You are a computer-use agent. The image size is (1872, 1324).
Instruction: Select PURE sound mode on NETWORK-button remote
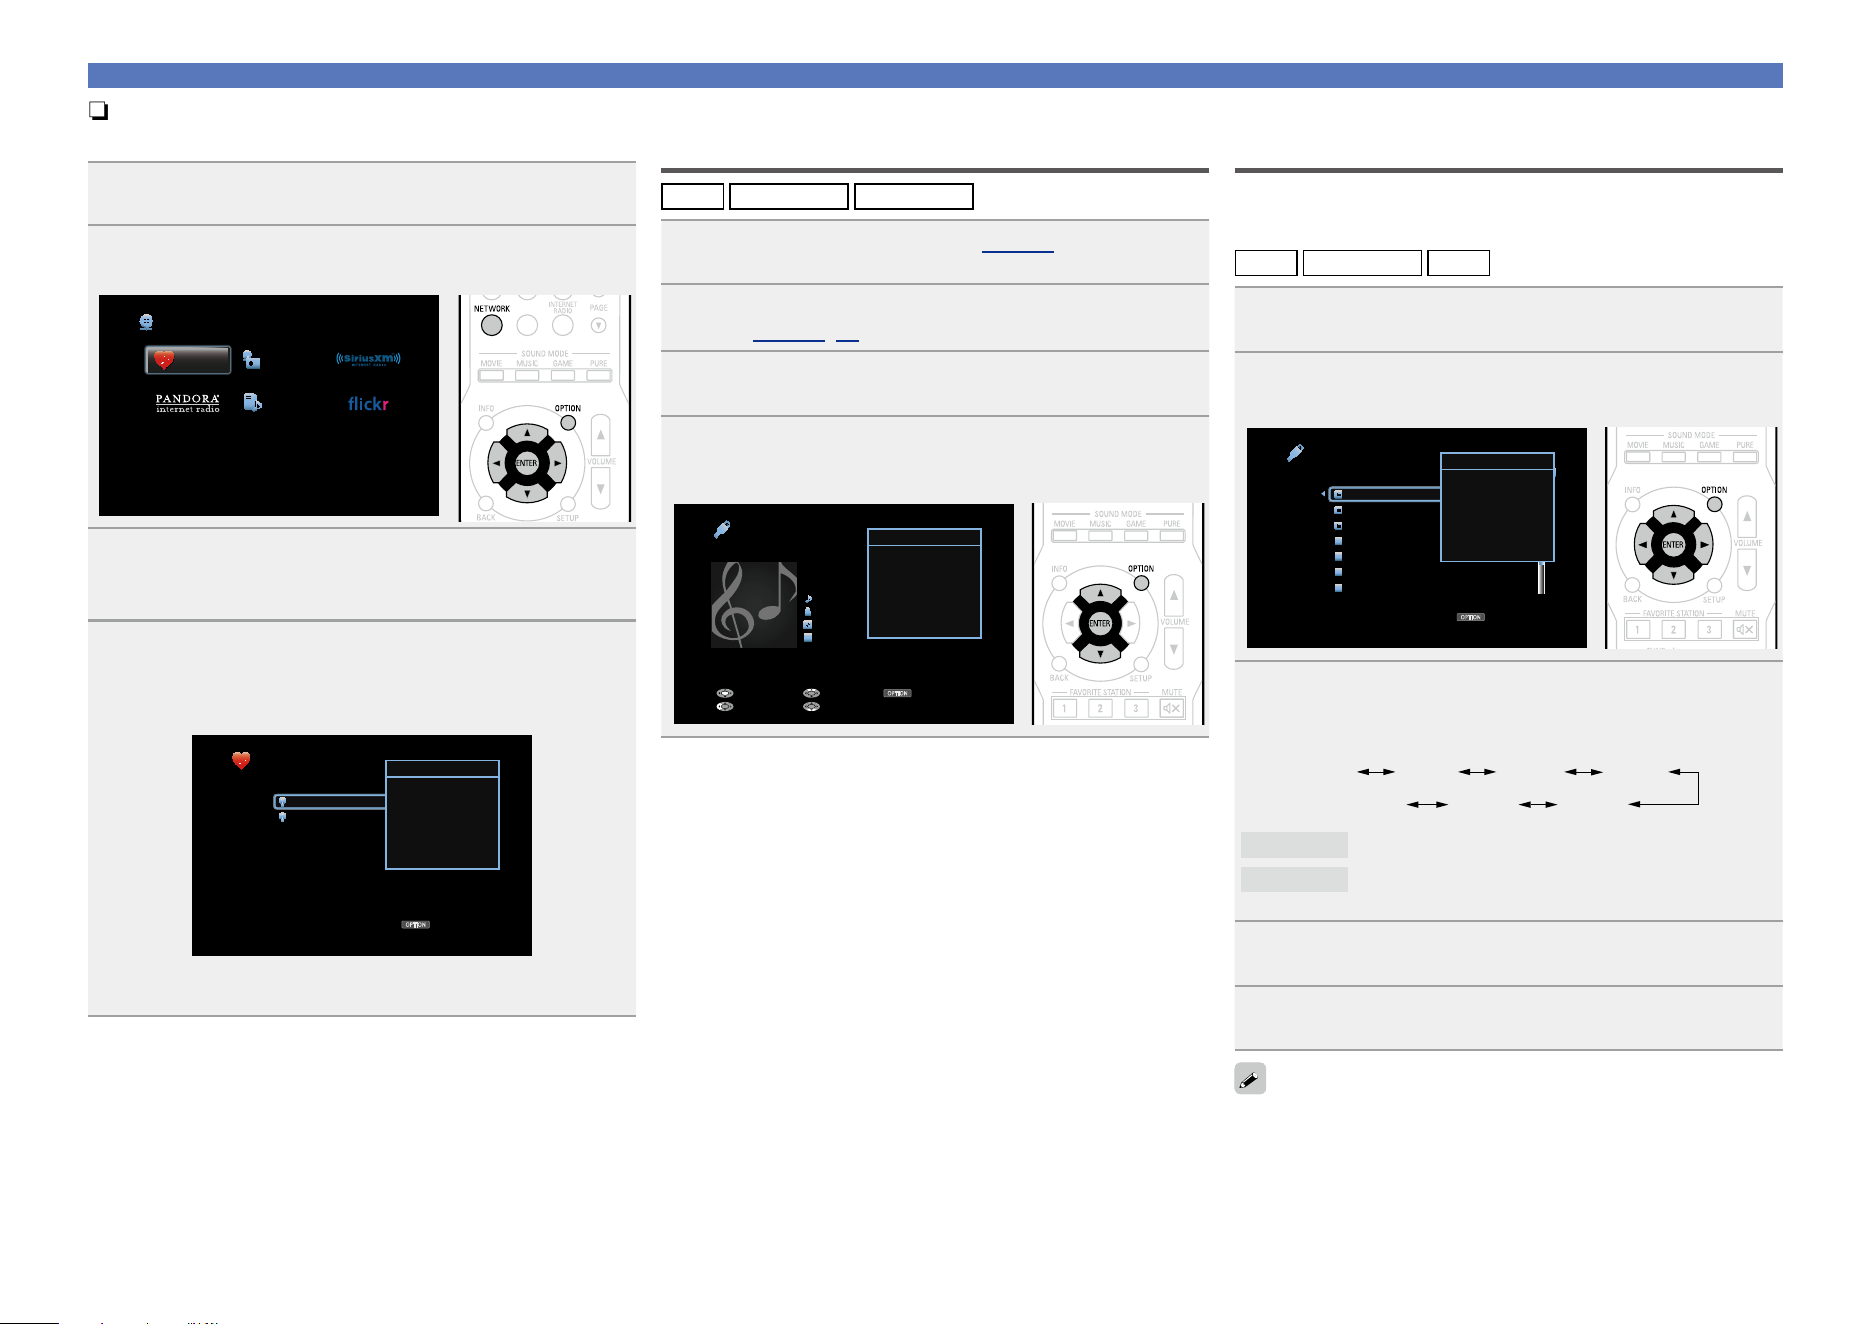(x=598, y=376)
